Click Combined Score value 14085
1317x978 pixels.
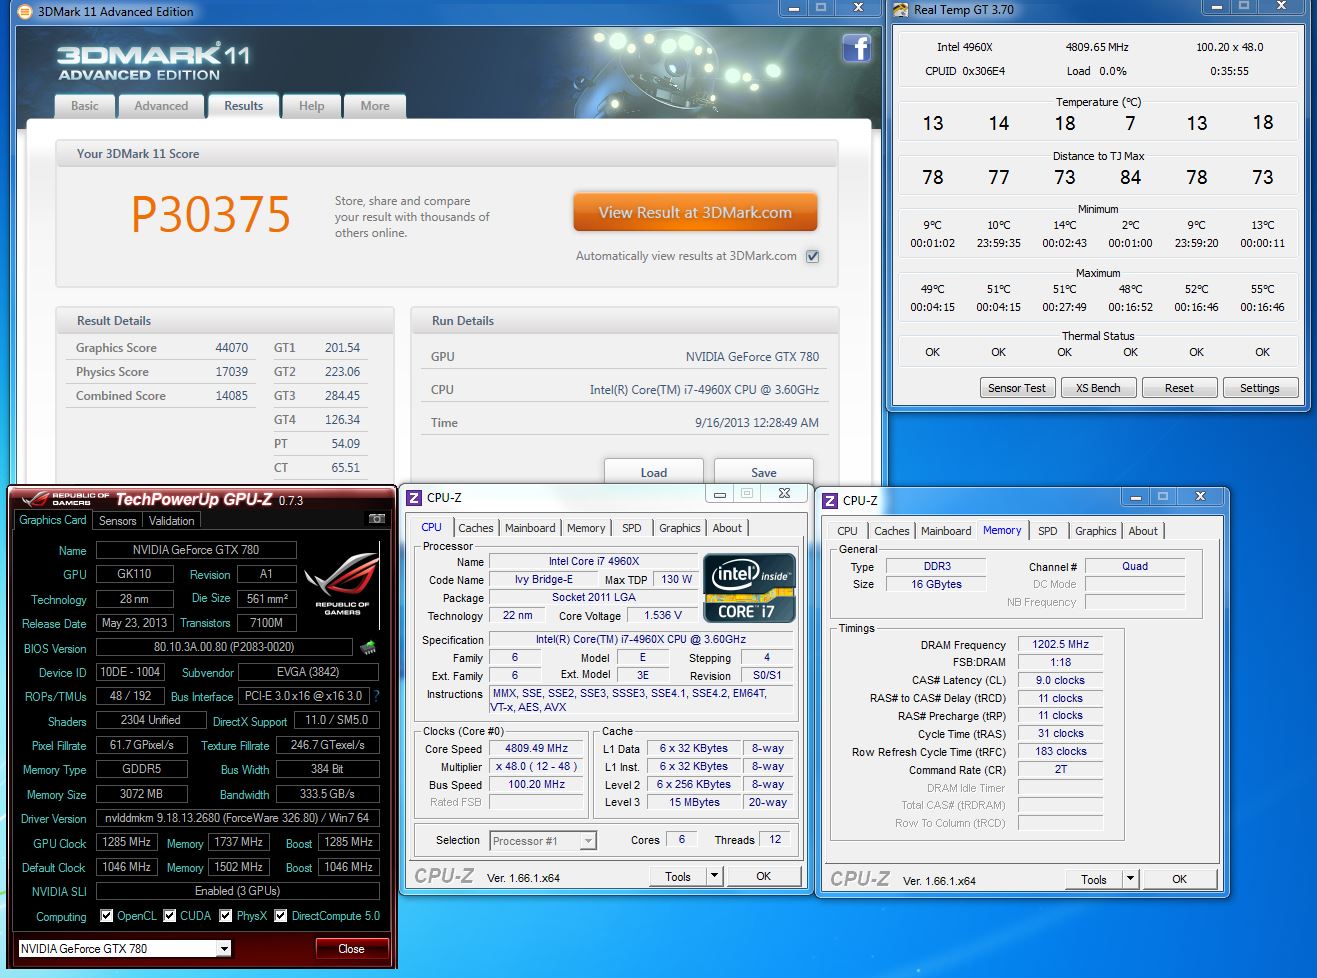231,396
